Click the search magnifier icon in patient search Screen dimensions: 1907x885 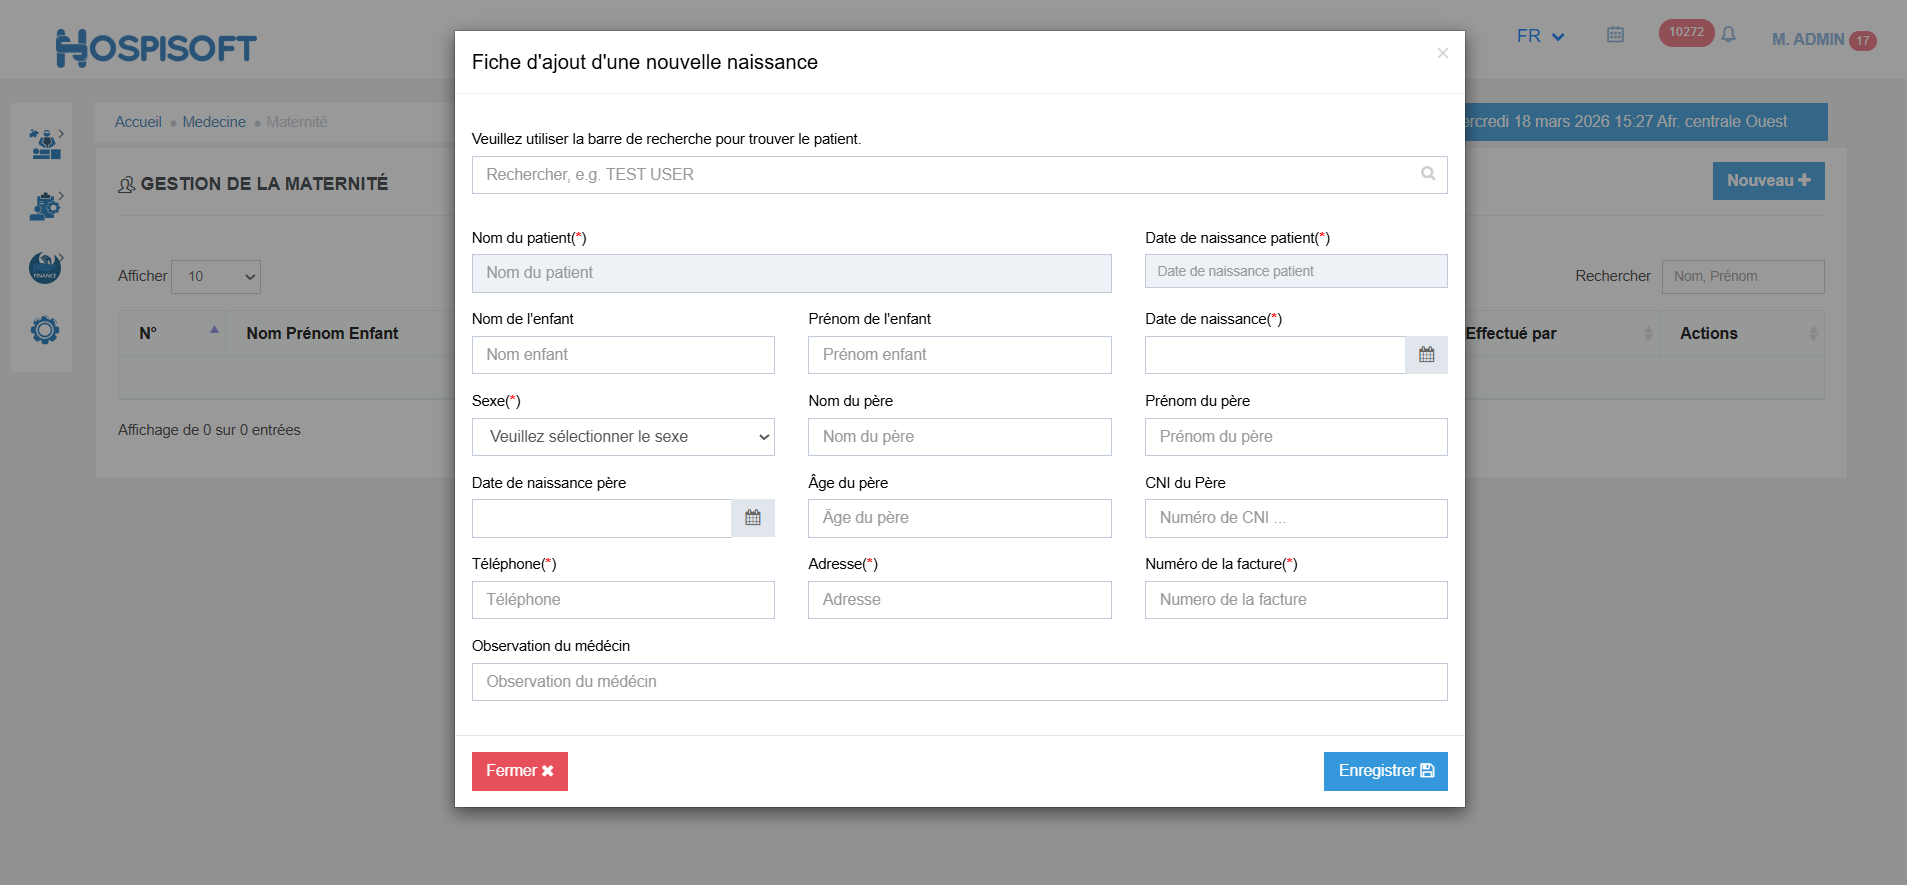1428,174
